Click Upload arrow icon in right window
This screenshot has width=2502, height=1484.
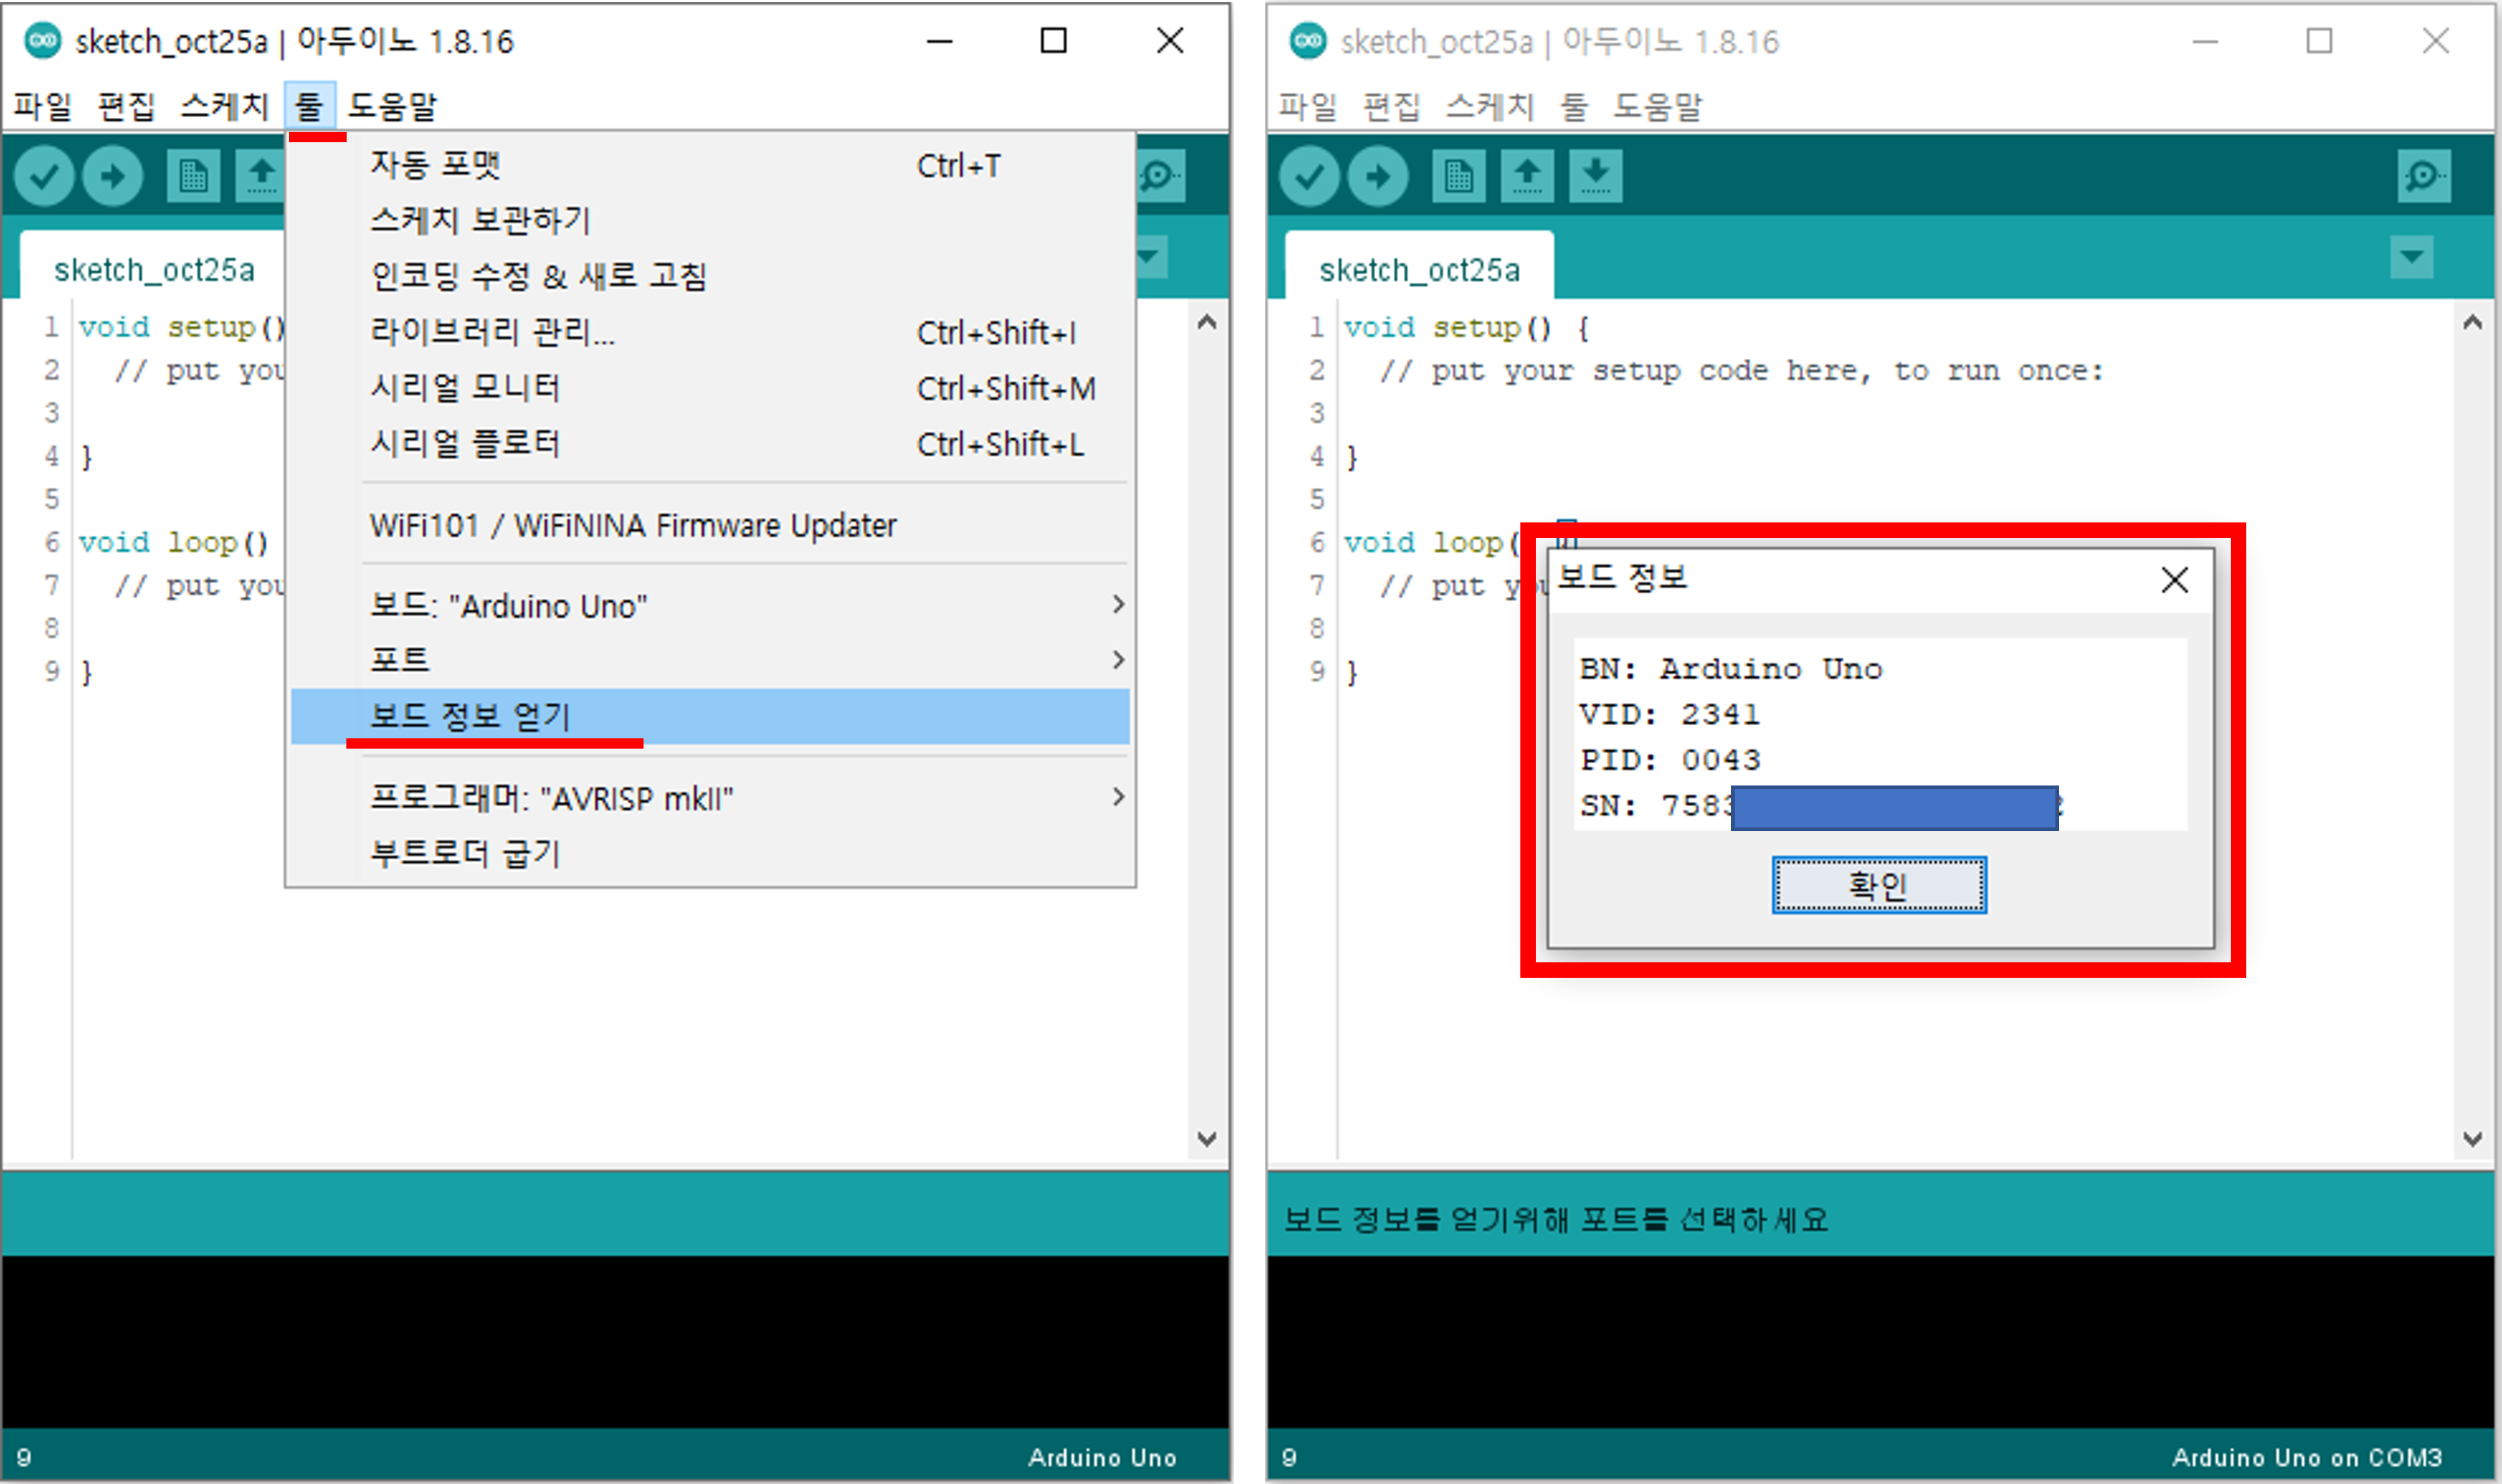pos(1377,177)
